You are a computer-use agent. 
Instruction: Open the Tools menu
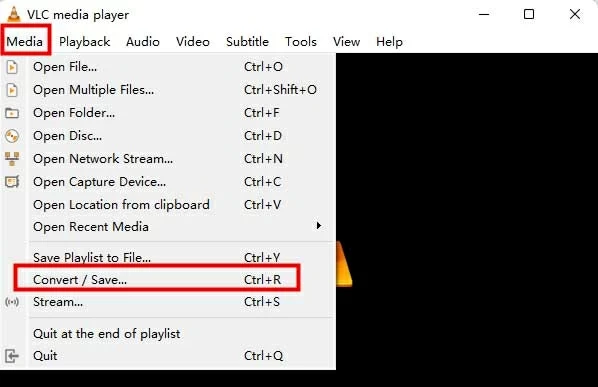tap(301, 42)
